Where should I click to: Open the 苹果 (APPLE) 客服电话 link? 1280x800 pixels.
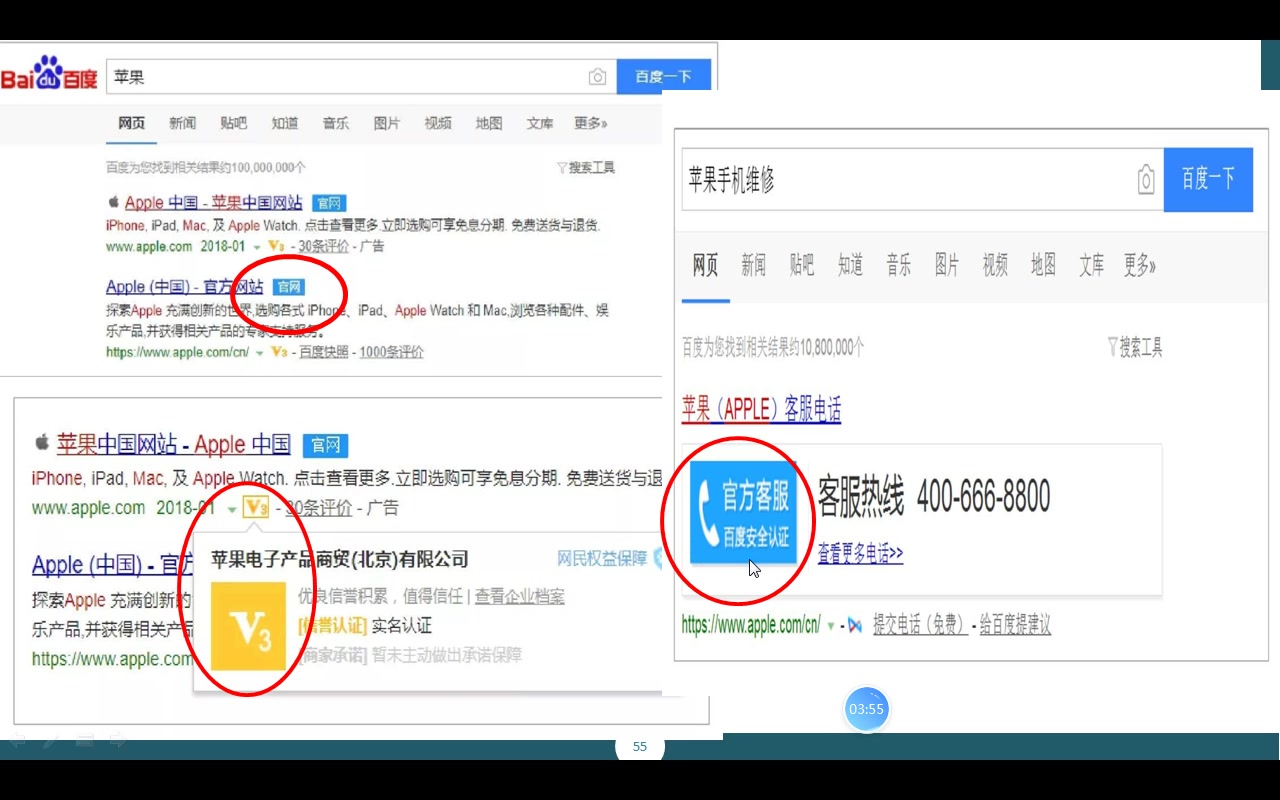pos(761,409)
